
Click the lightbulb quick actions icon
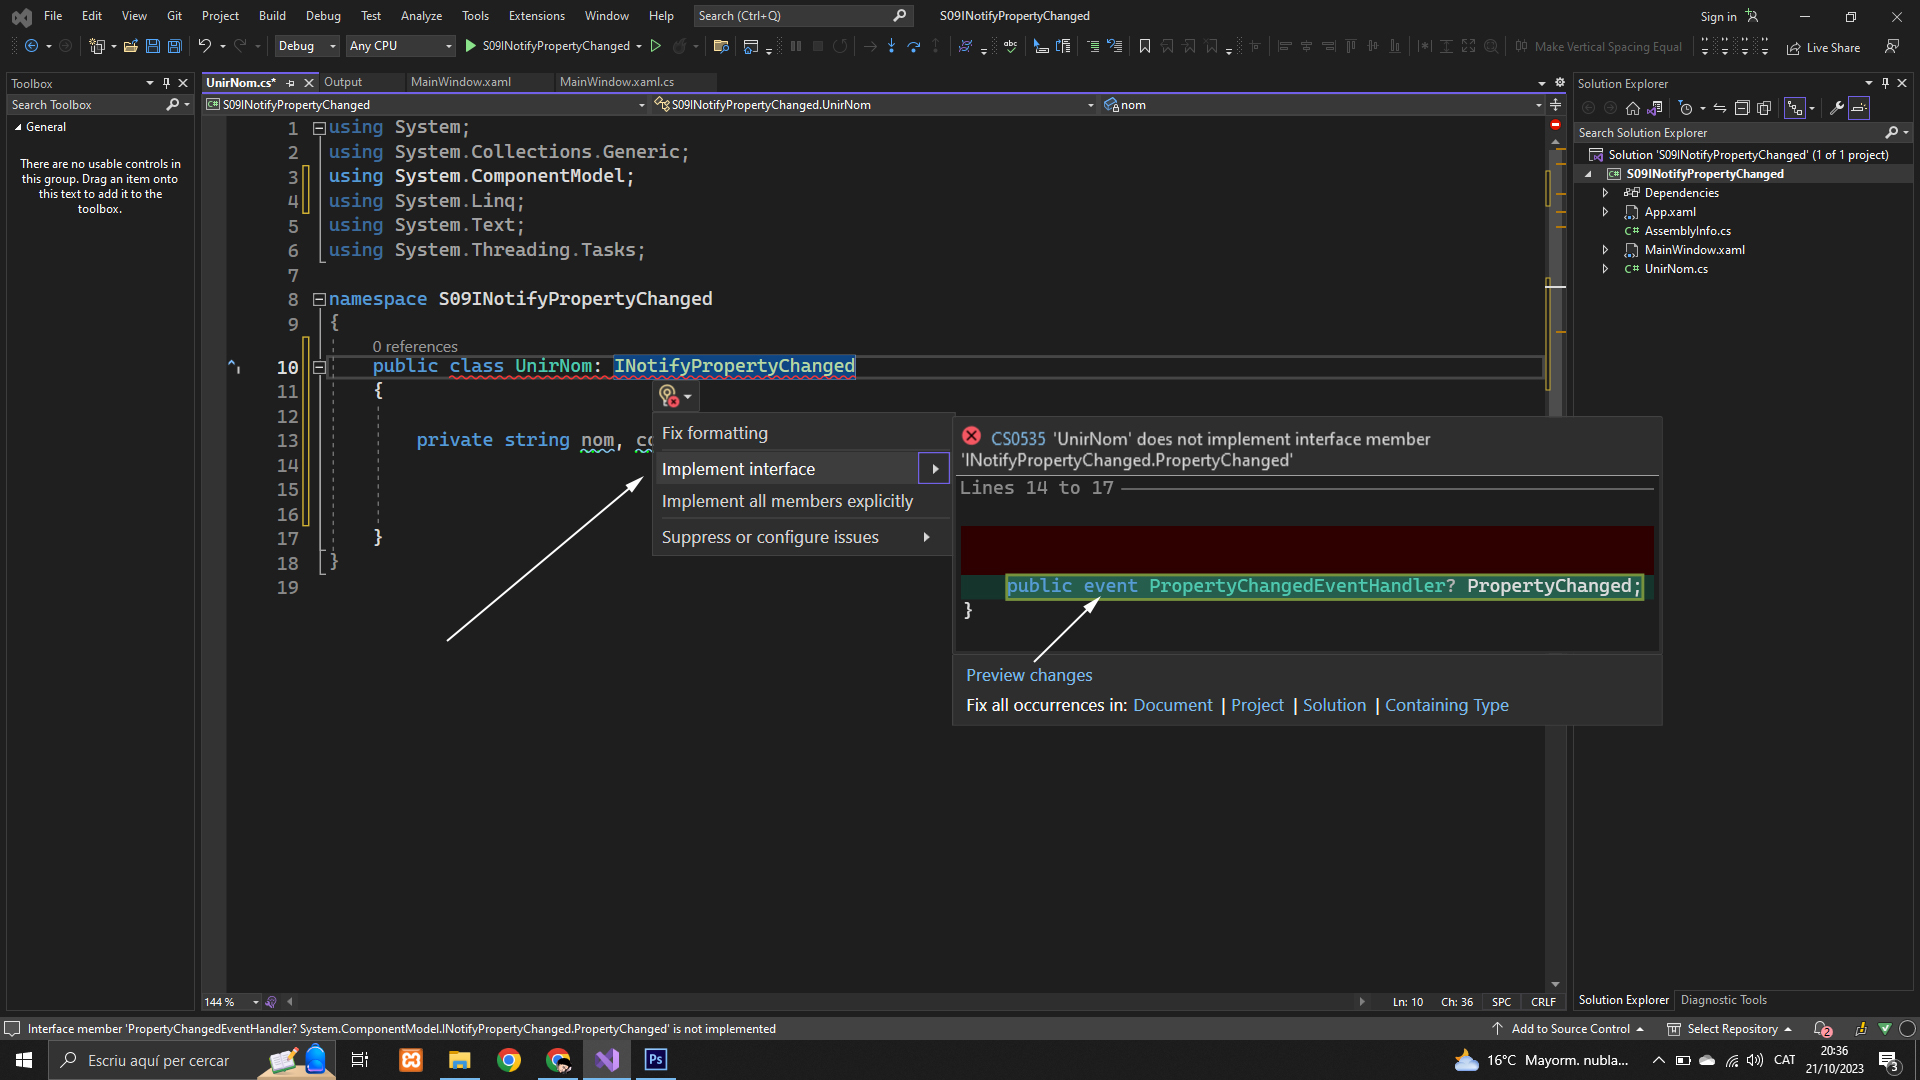[669, 397]
